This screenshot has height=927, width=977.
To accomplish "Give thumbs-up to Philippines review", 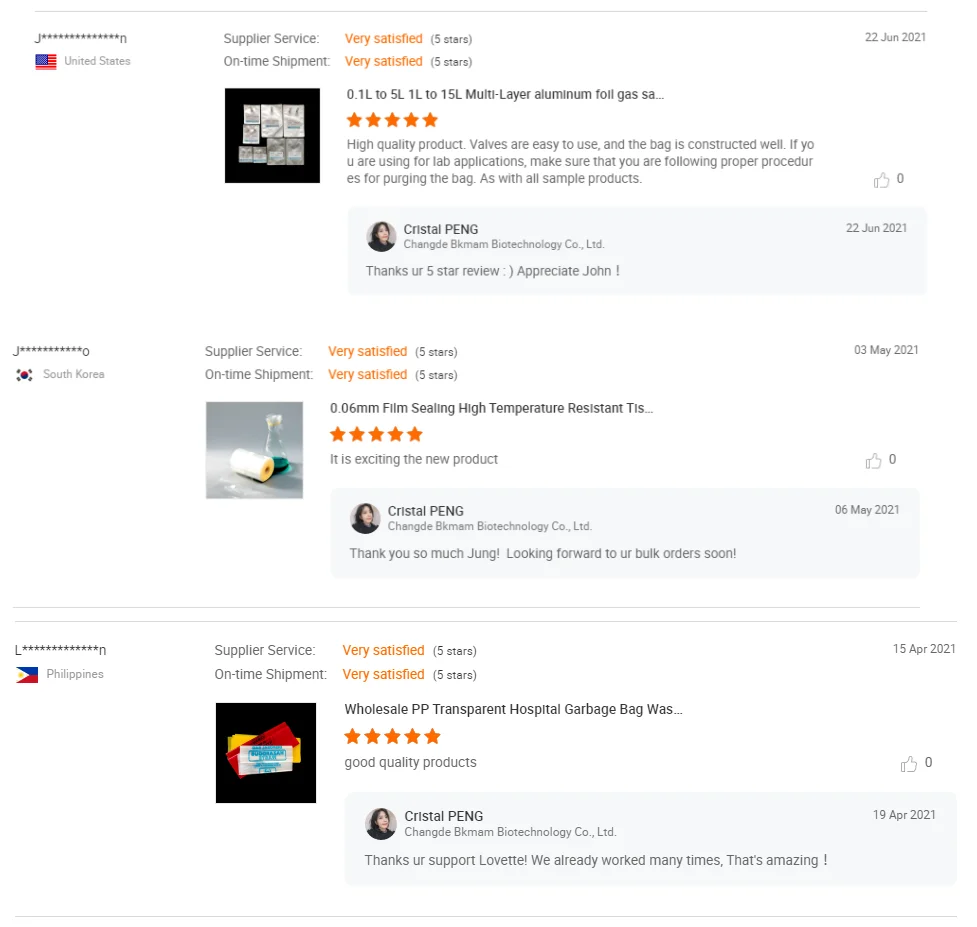I will coord(908,763).
